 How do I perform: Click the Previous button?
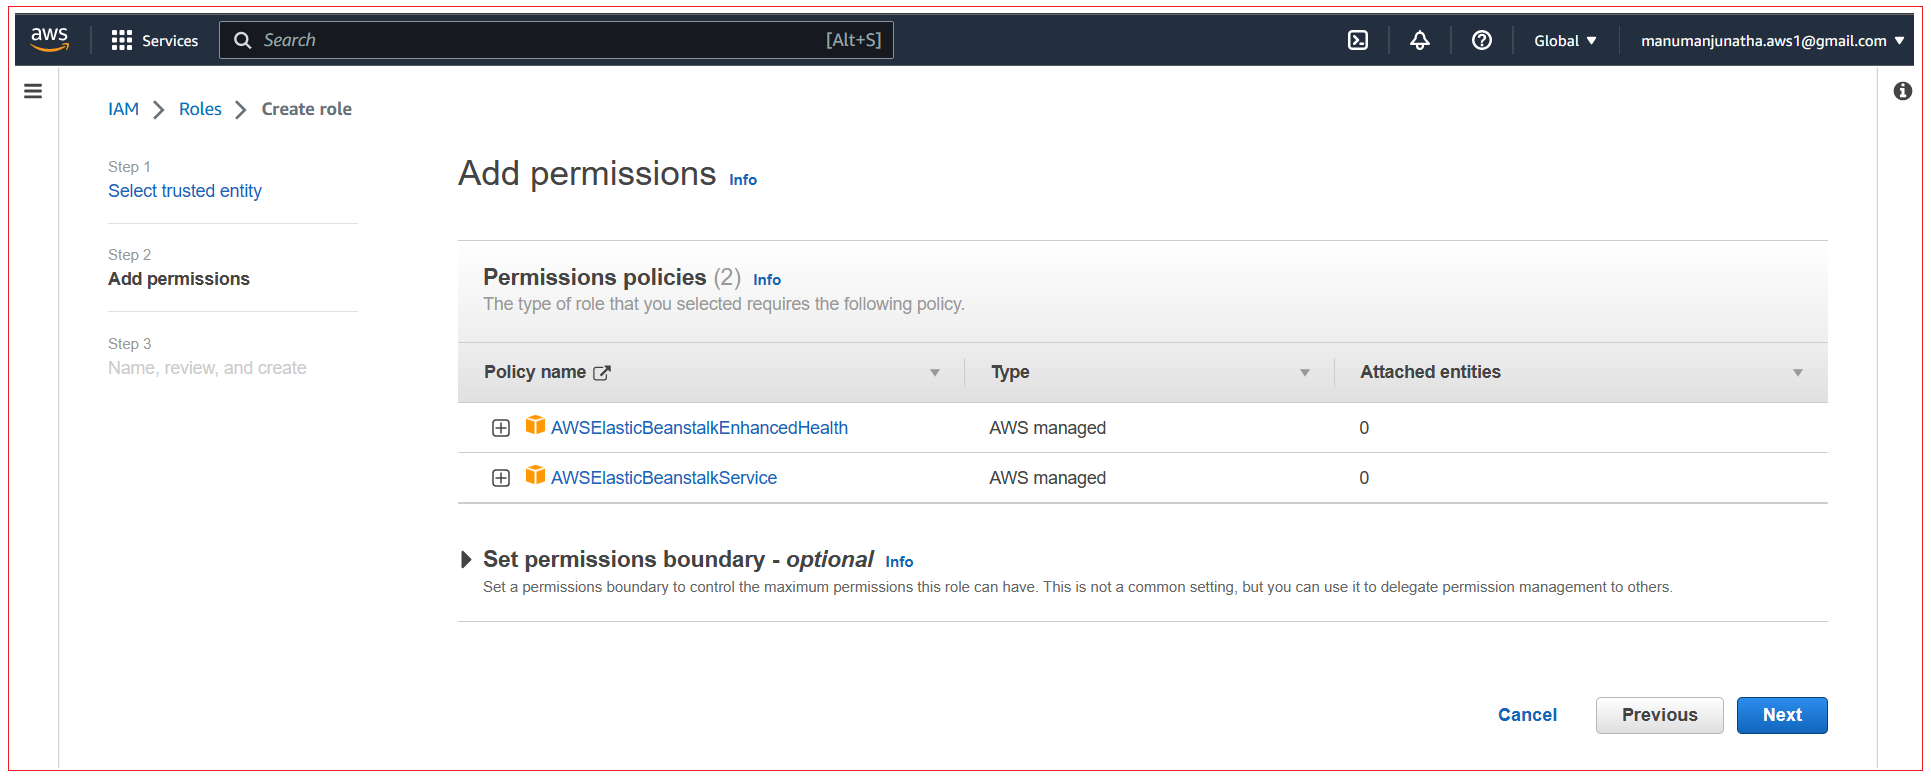coord(1660,715)
